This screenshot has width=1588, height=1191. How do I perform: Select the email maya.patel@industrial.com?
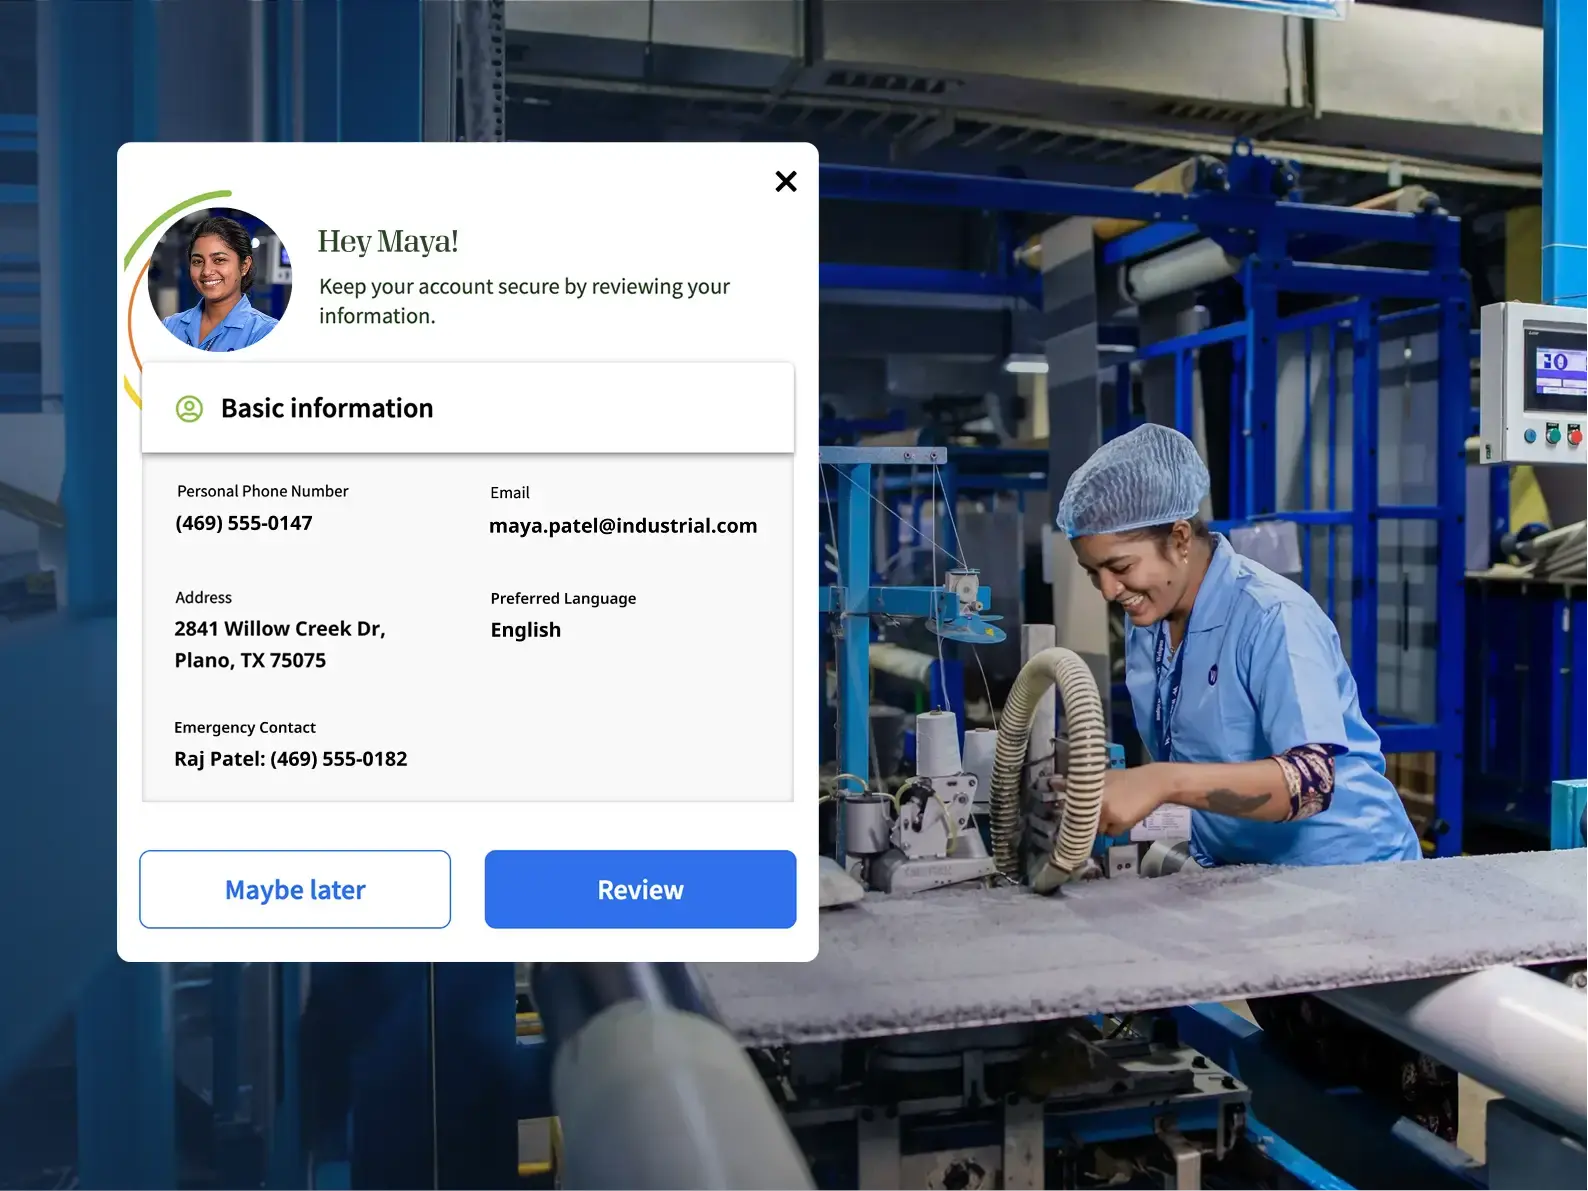[623, 526]
